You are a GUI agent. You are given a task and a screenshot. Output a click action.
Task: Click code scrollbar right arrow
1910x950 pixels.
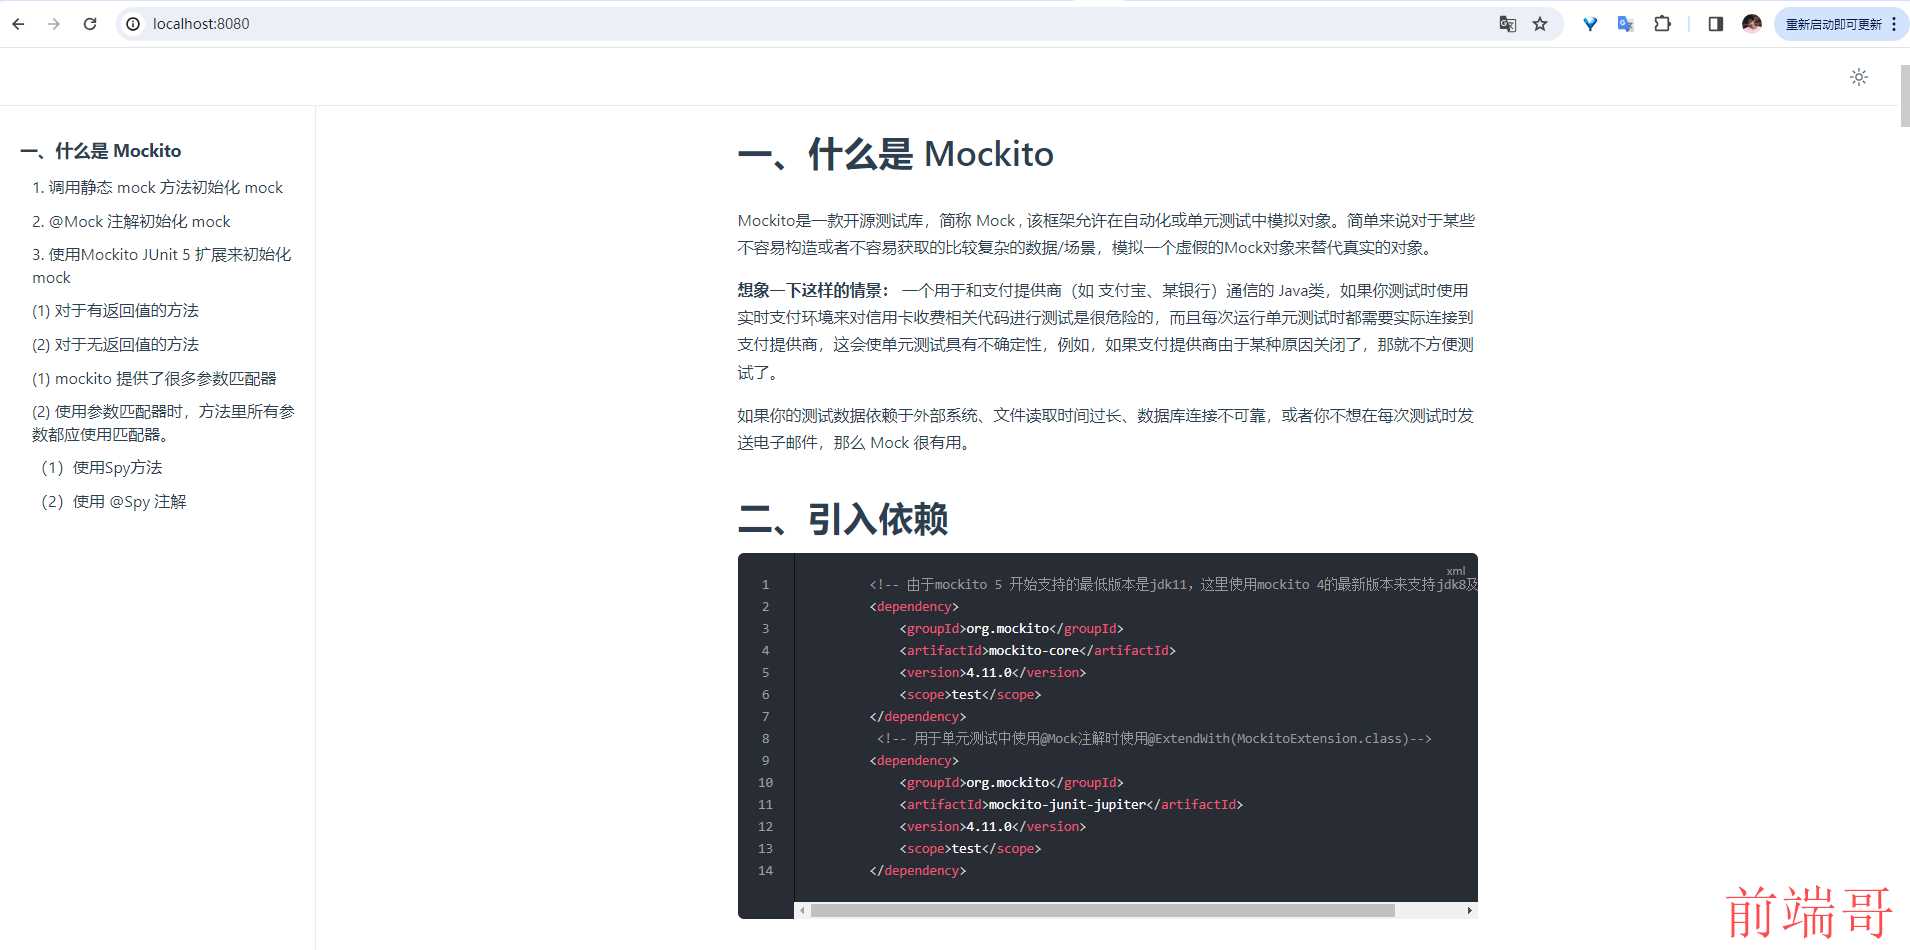[x=1469, y=910]
